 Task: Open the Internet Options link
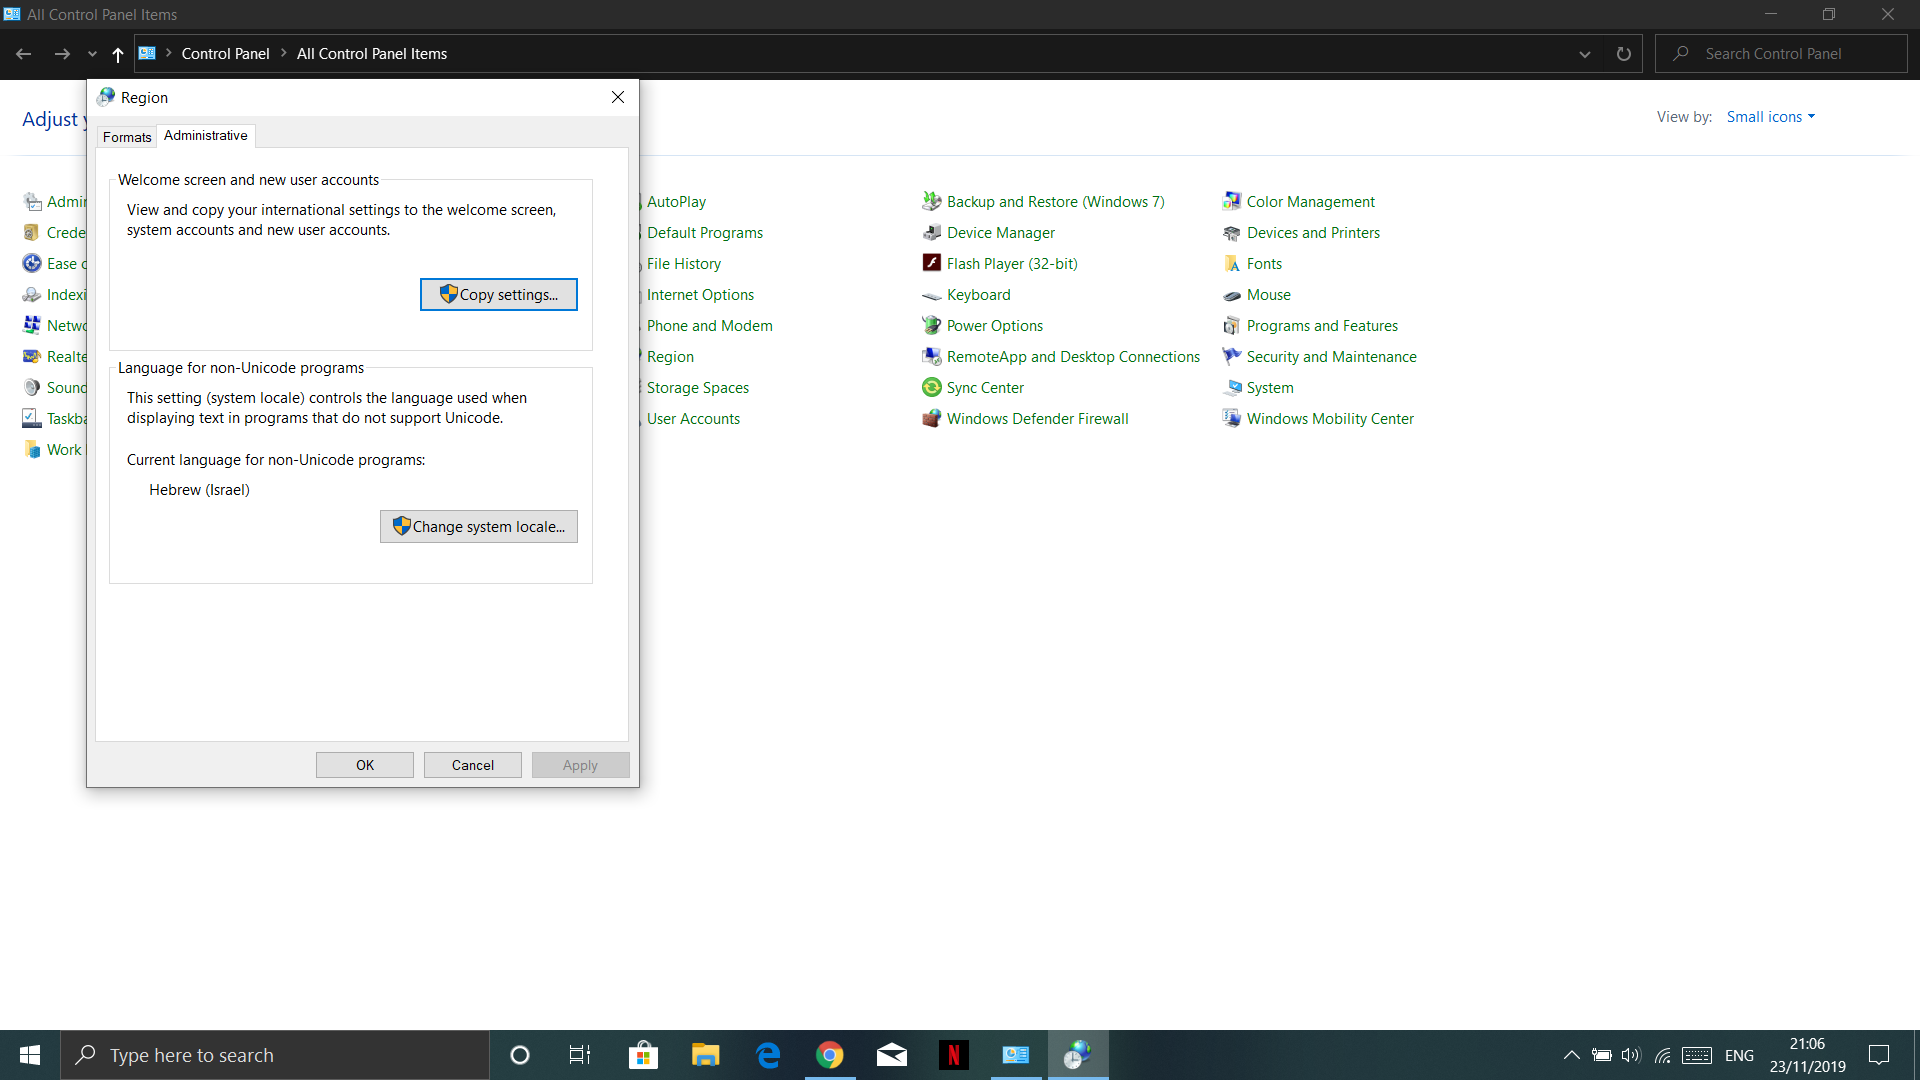tap(701, 294)
